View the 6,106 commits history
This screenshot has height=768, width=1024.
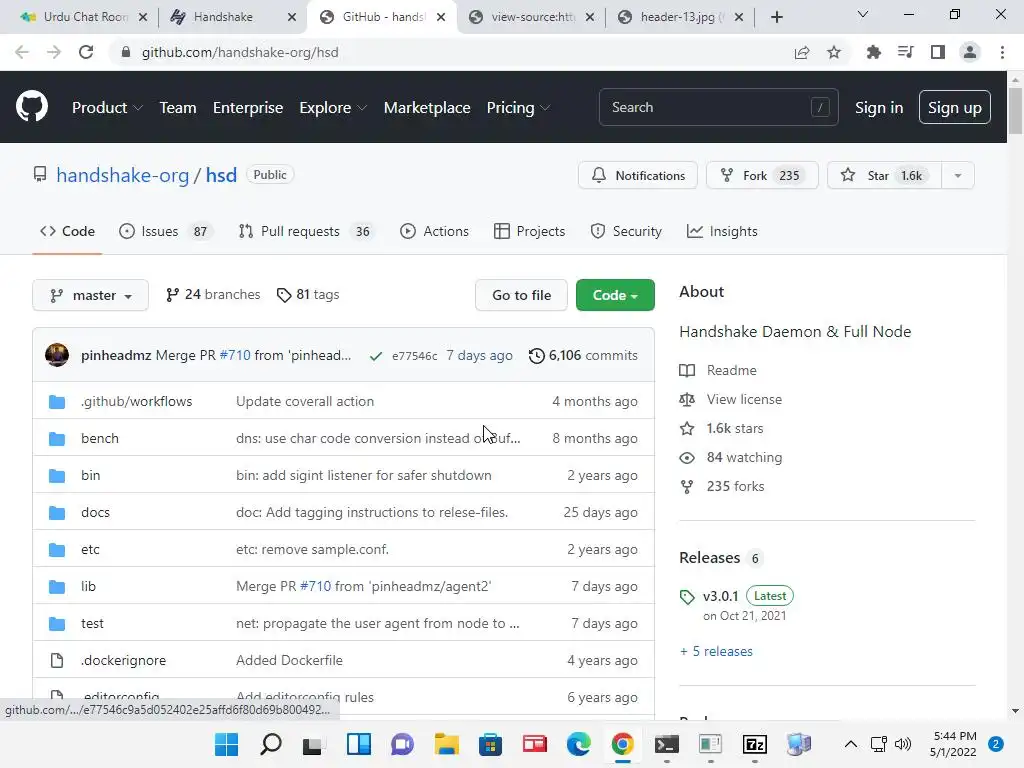coord(583,355)
